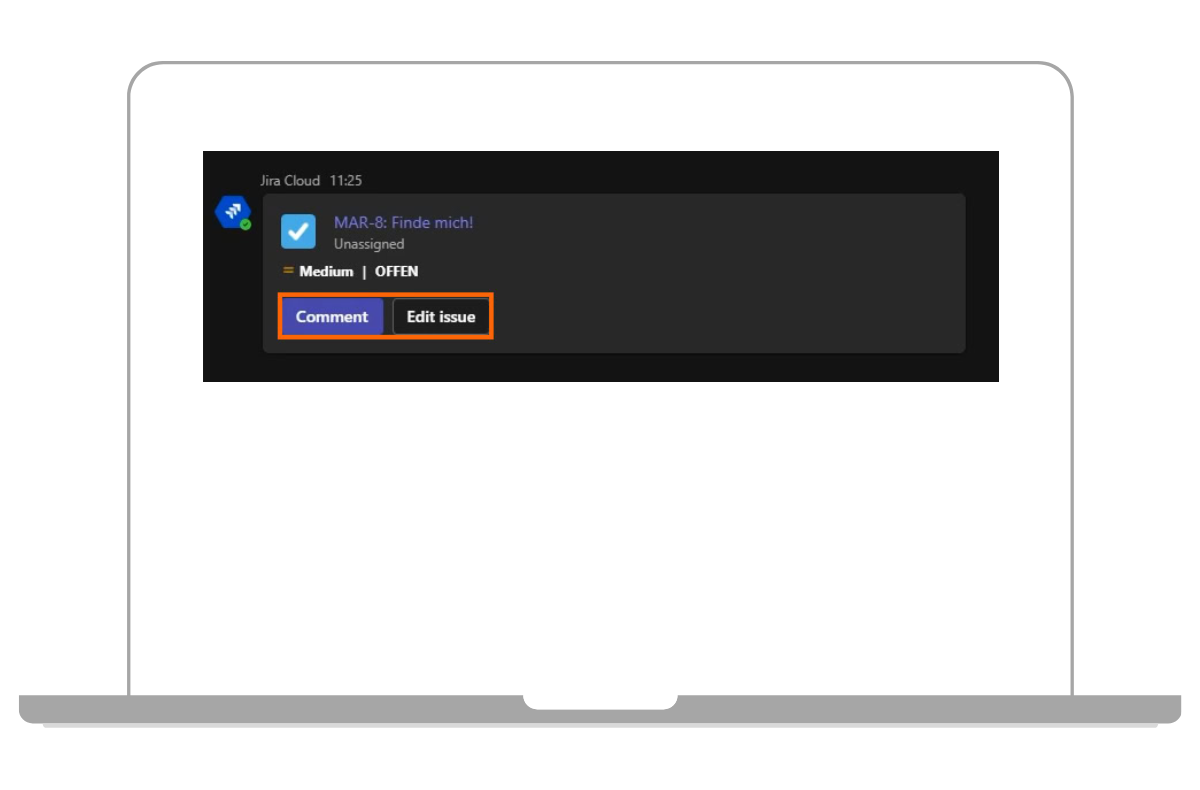
Task: Click the black chat background below the card
Action: click(600, 367)
